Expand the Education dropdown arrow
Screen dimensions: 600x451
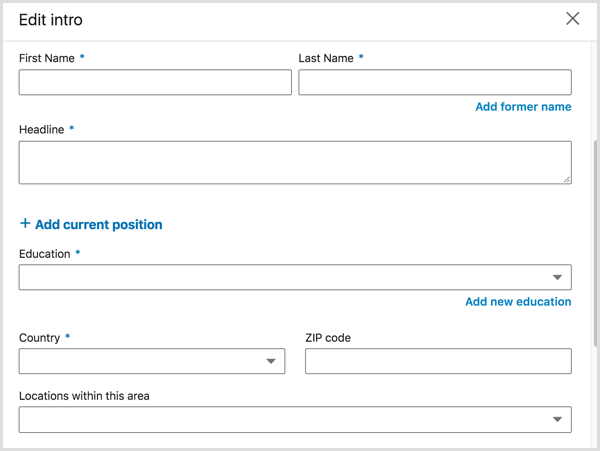coord(557,277)
